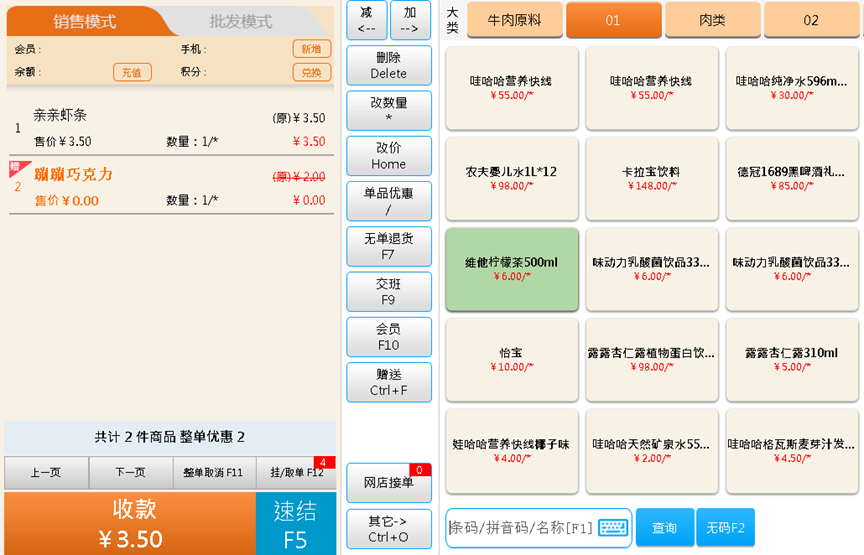Click the 兑换 points redeem button
This screenshot has width=864, height=555.
tap(311, 72)
